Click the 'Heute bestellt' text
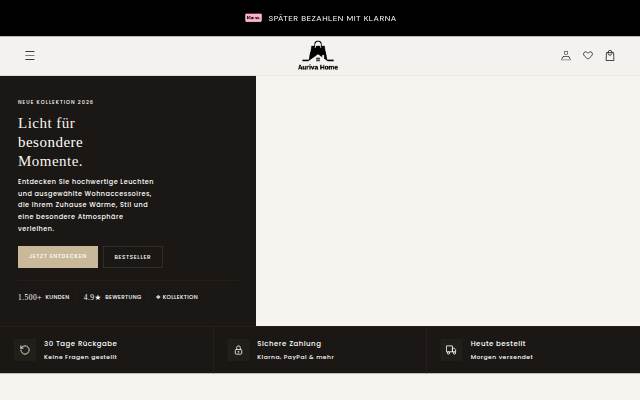The height and width of the screenshot is (400, 640). [498, 344]
